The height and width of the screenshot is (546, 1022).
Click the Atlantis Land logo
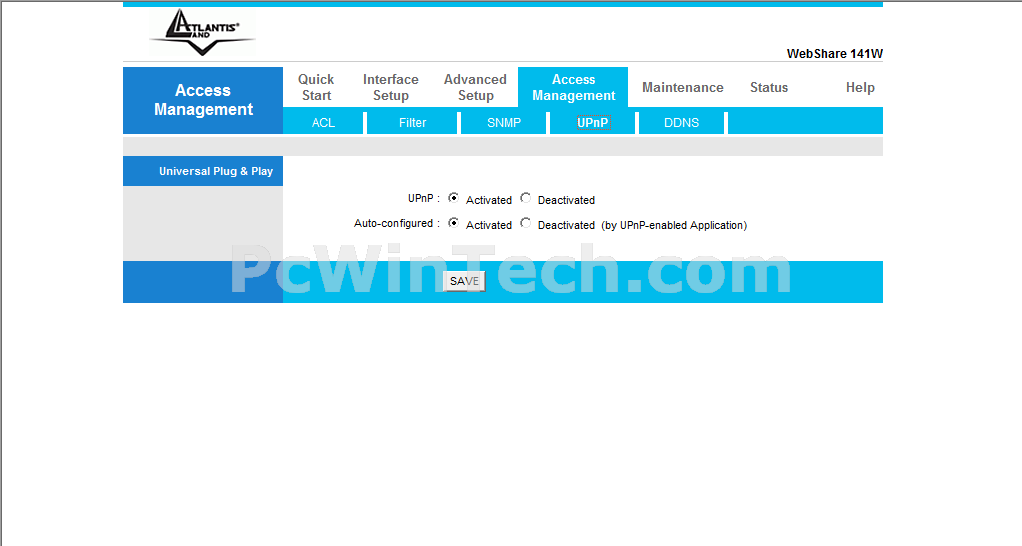point(202,32)
